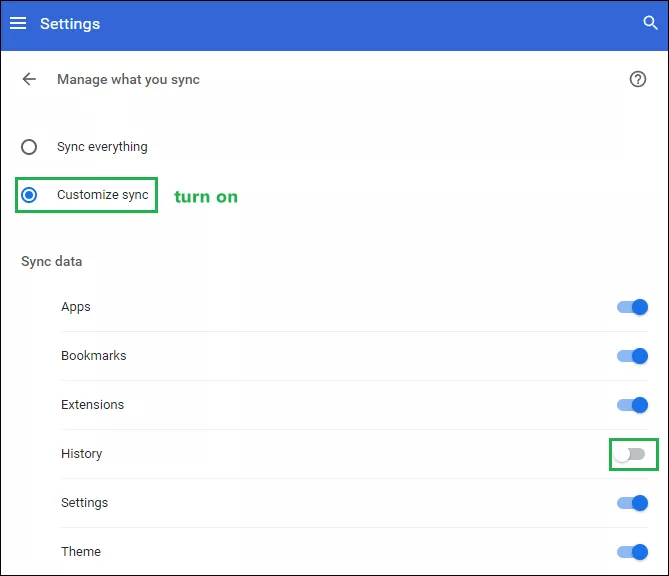The image size is (669, 576).
Task: Enable History sync switch
Action: pyautogui.click(x=630, y=454)
